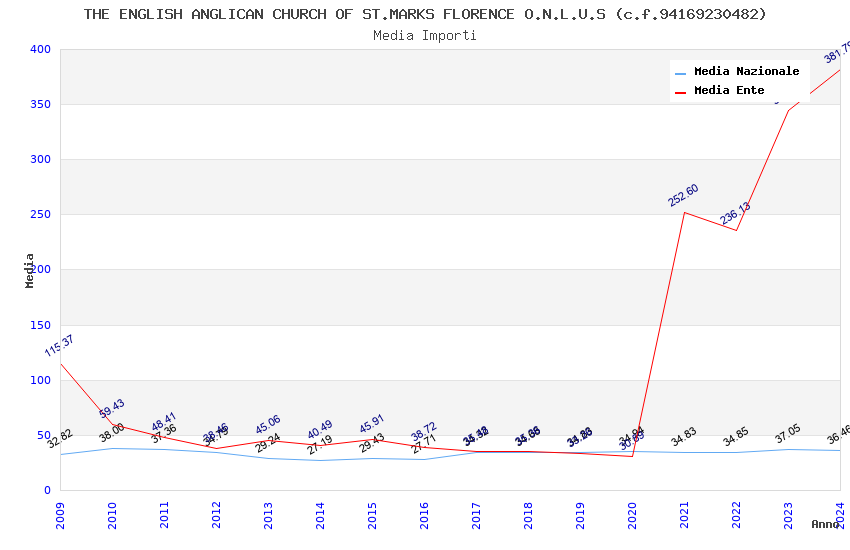
Task: Click the 236.13 data label
Action: (x=735, y=213)
